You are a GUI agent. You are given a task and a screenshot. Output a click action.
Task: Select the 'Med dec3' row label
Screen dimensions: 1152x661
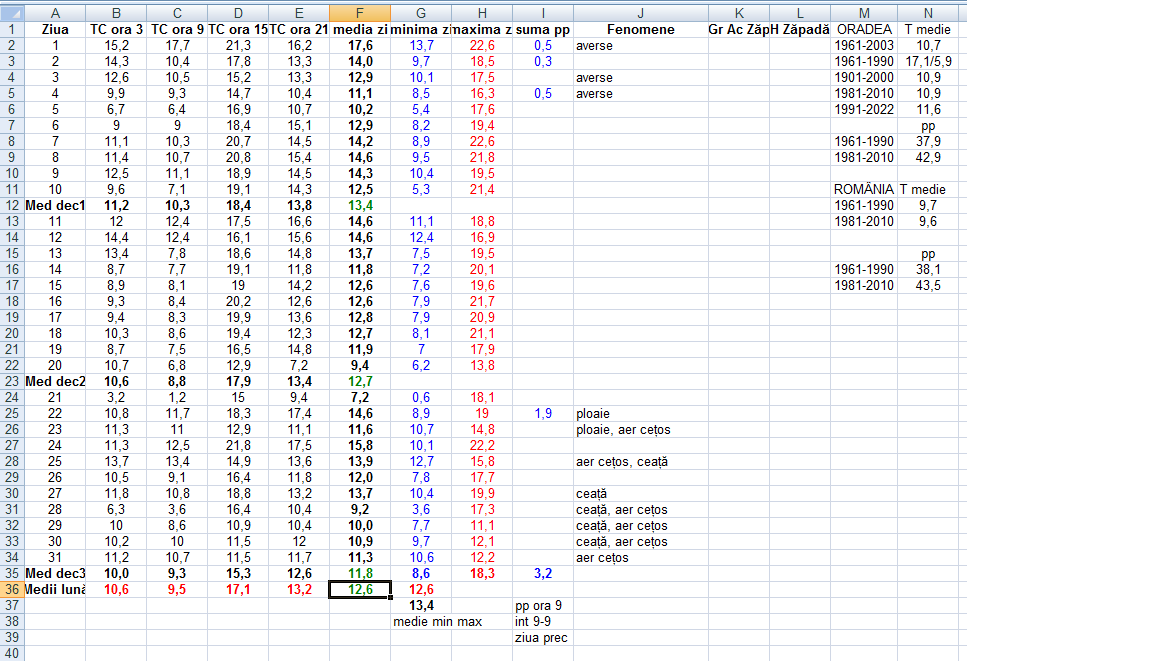point(55,574)
